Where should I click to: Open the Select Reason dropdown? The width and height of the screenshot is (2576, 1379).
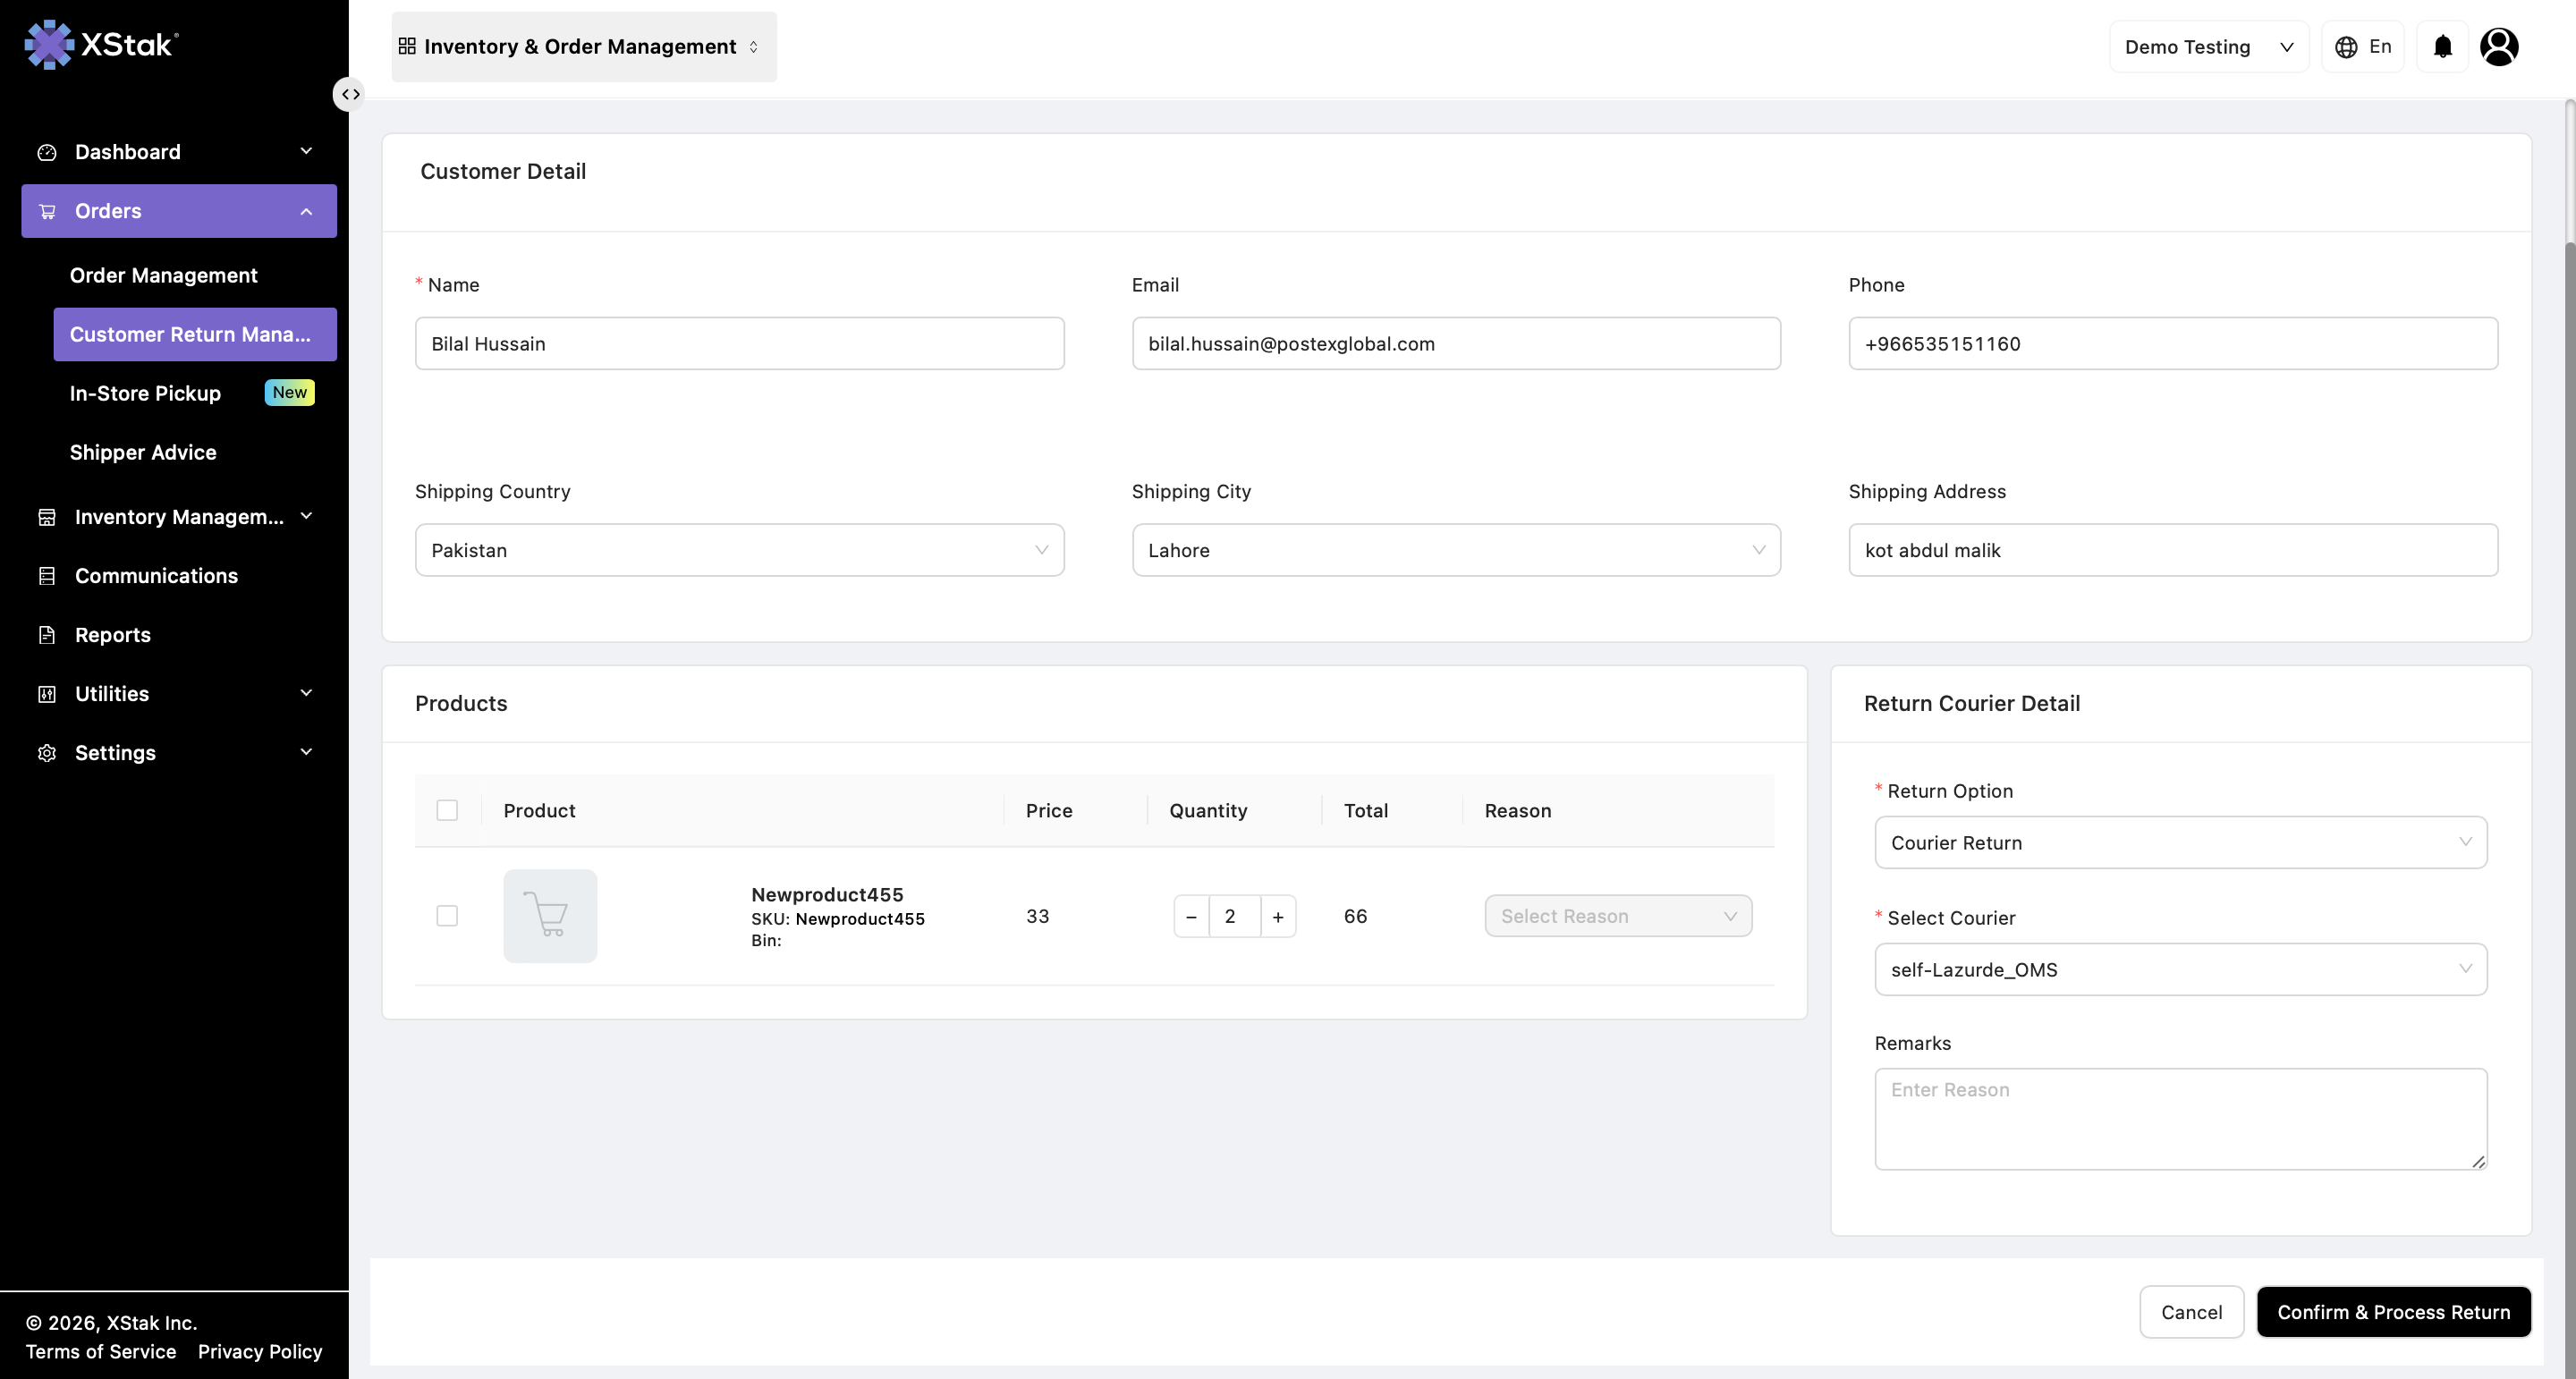(x=1617, y=916)
